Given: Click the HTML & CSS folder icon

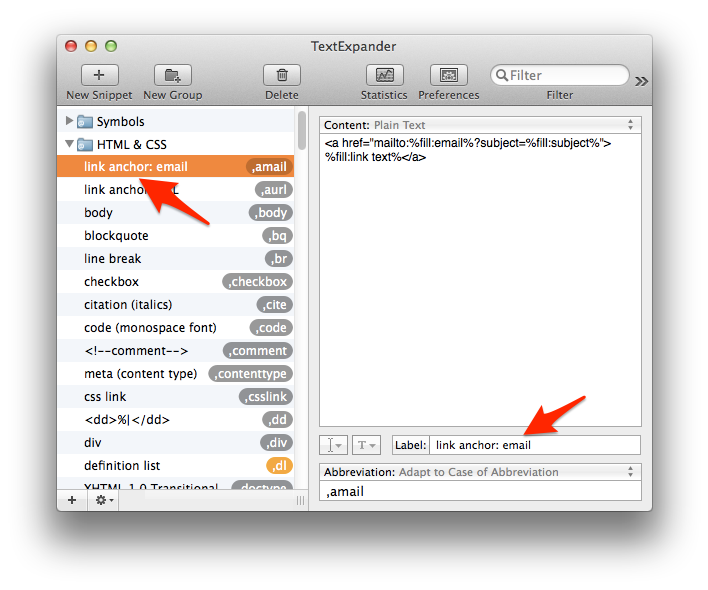Looking at the screenshot, I should point(84,144).
